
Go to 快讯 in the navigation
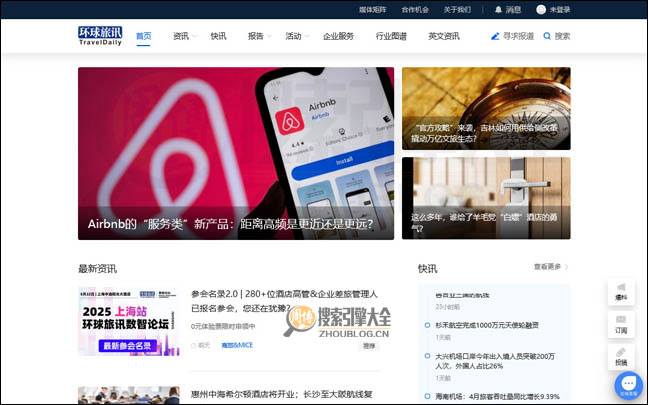point(218,36)
